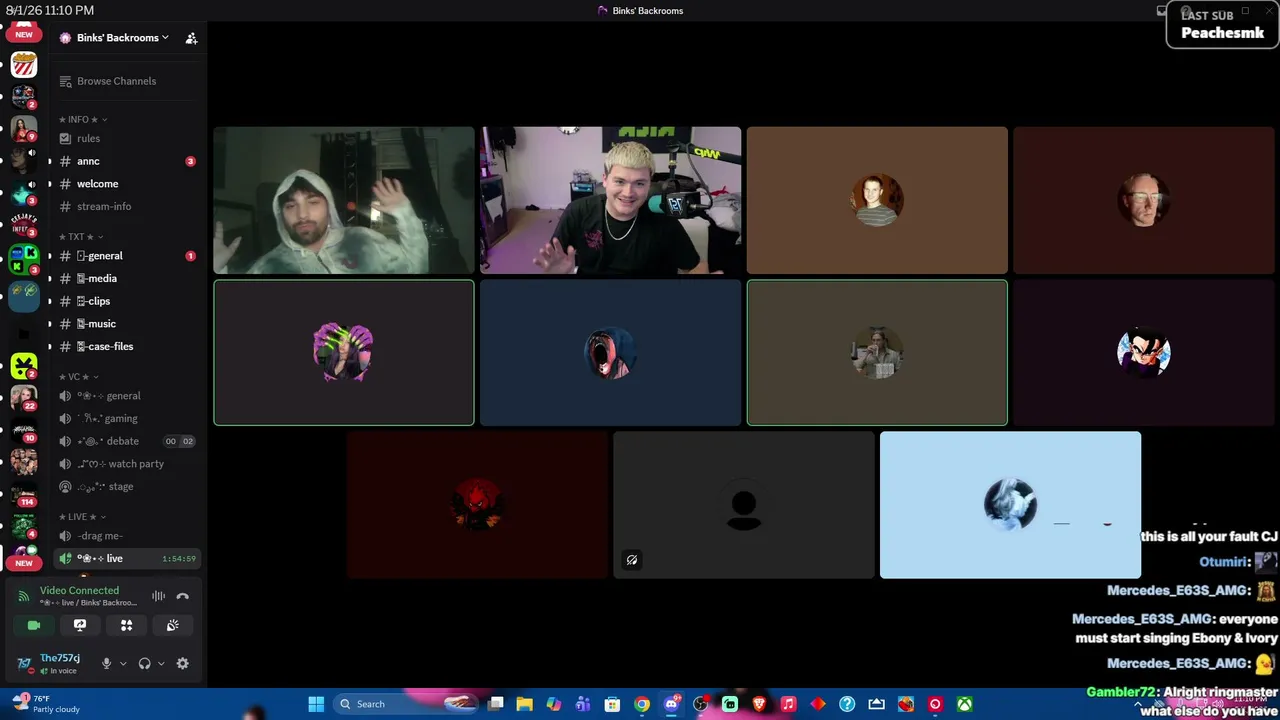
Task: Collapse the TXT channel category
Action: (82, 237)
